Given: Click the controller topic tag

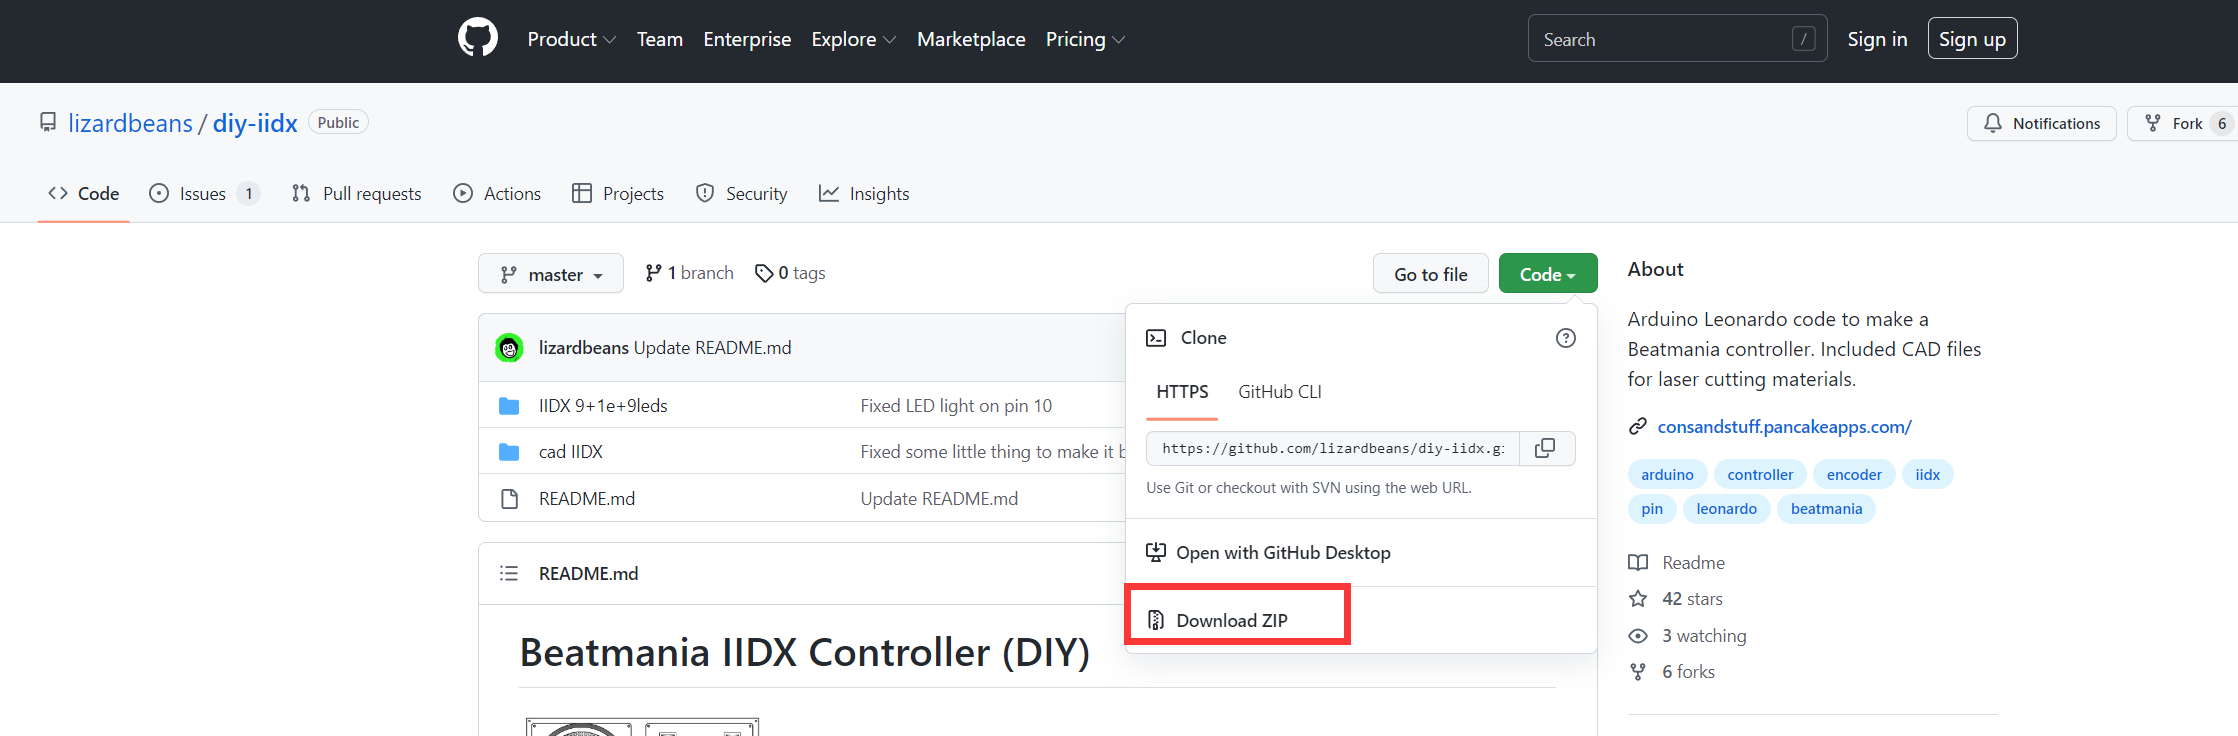Looking at the screenshot, I should [x=1760, y=475].
